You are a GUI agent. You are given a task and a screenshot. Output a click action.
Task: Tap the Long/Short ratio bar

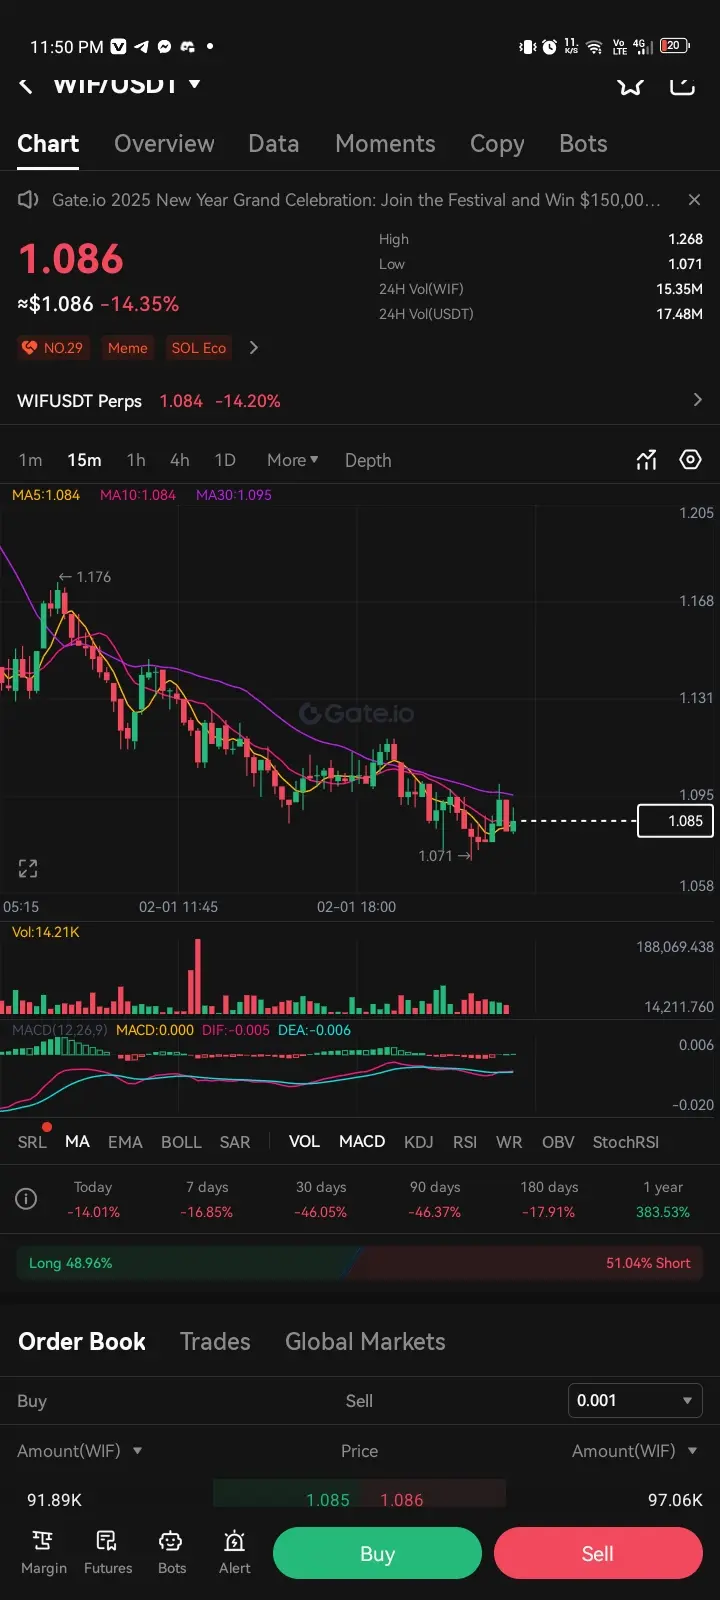click(x=360, y=1263)
